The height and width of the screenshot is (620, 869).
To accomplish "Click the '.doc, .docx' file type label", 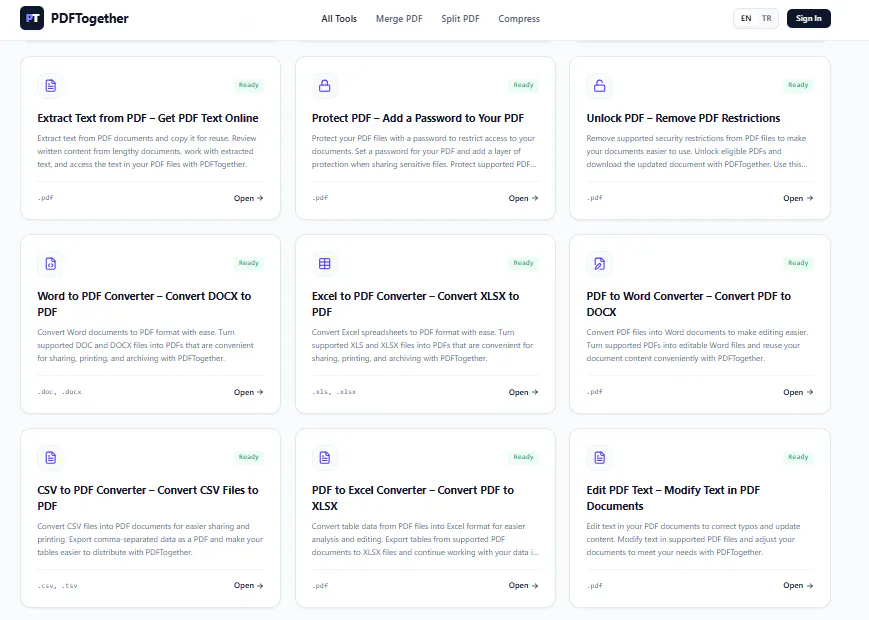I will [59, 392].
